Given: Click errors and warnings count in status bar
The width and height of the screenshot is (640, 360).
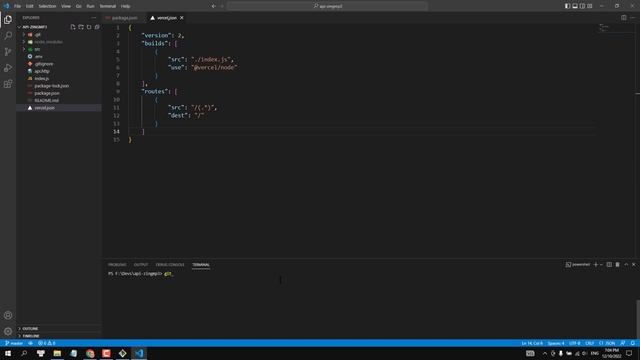Looking at the screenshot, I should pos(47,343).
